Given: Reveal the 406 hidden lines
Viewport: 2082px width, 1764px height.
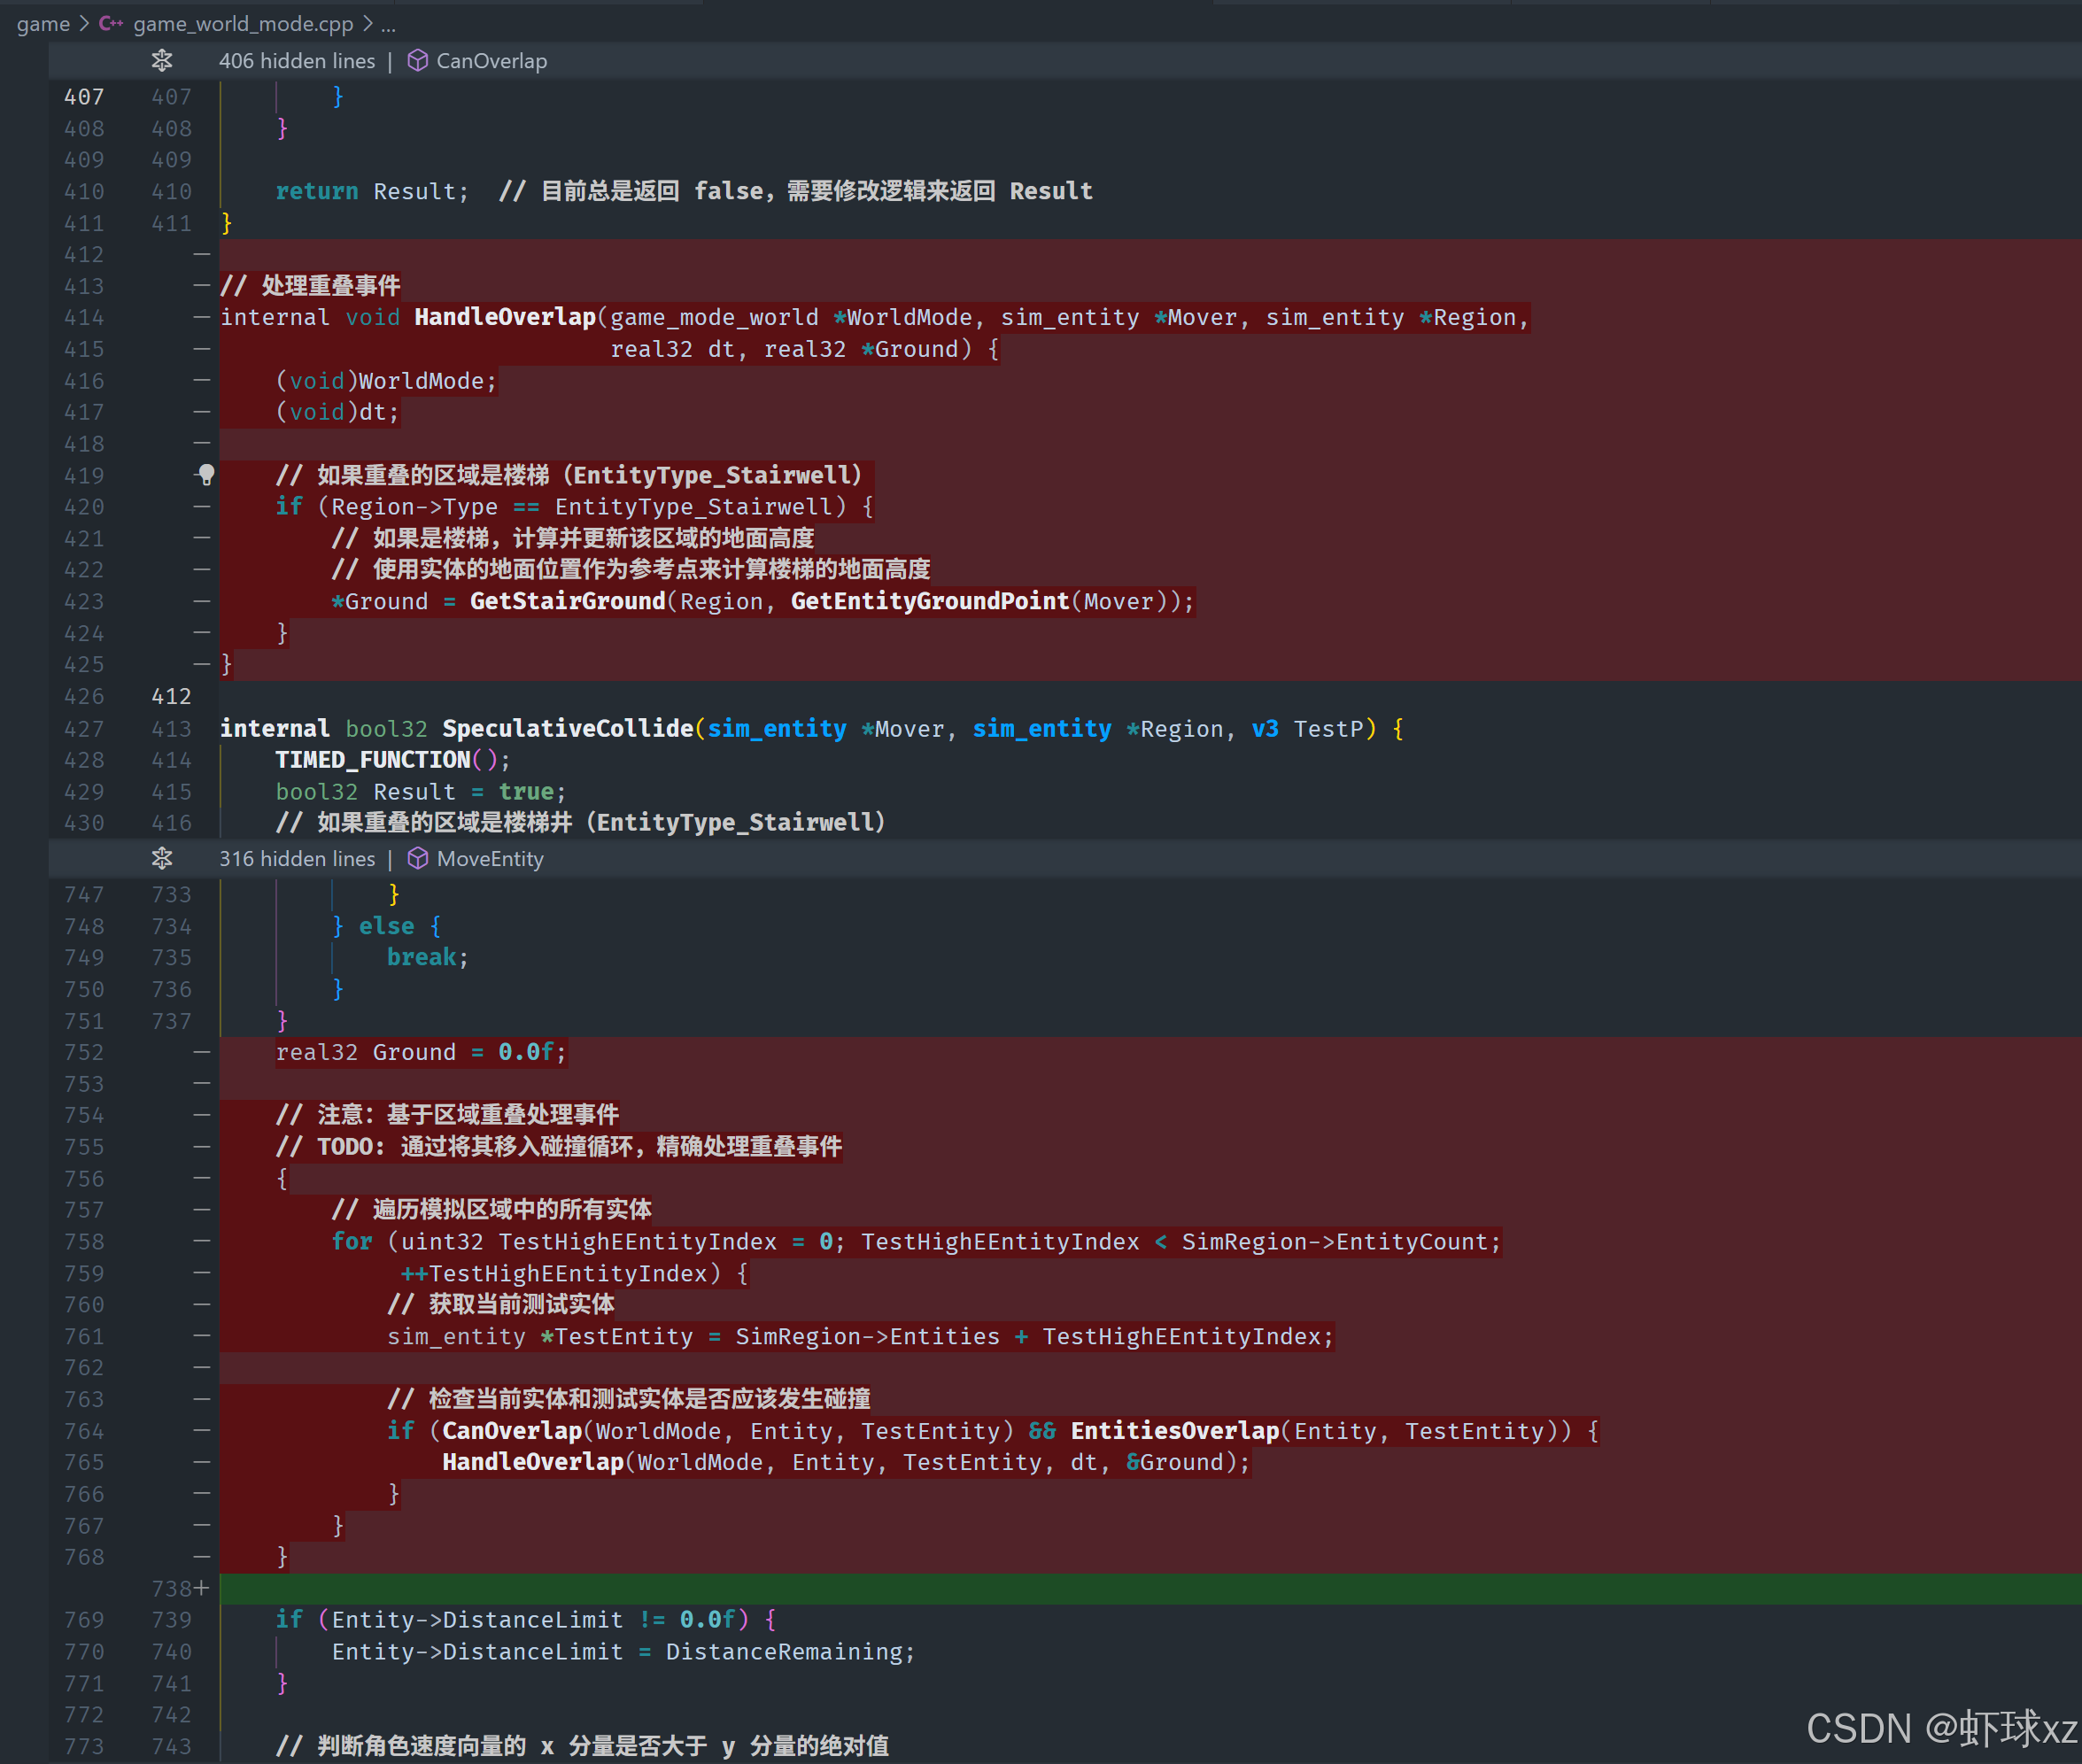Looking at the screenshot, I should (x=297, y=61).
